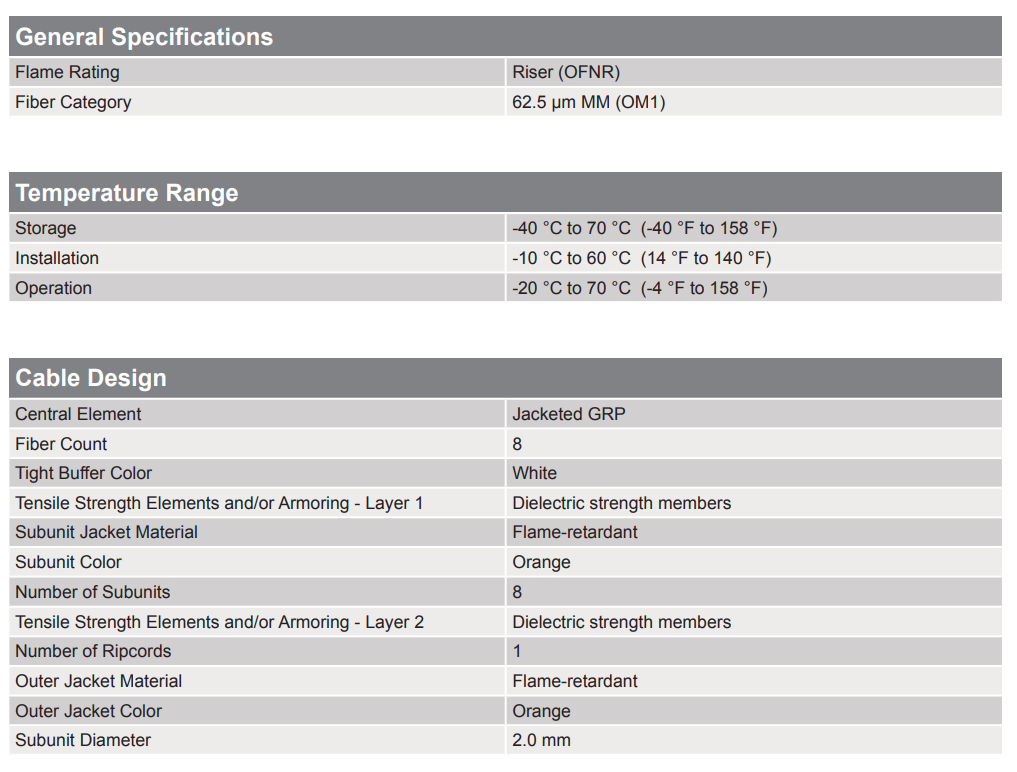
Task: Click the Cable Design section header
Action: pyautogui.click(x=91, y=378)
